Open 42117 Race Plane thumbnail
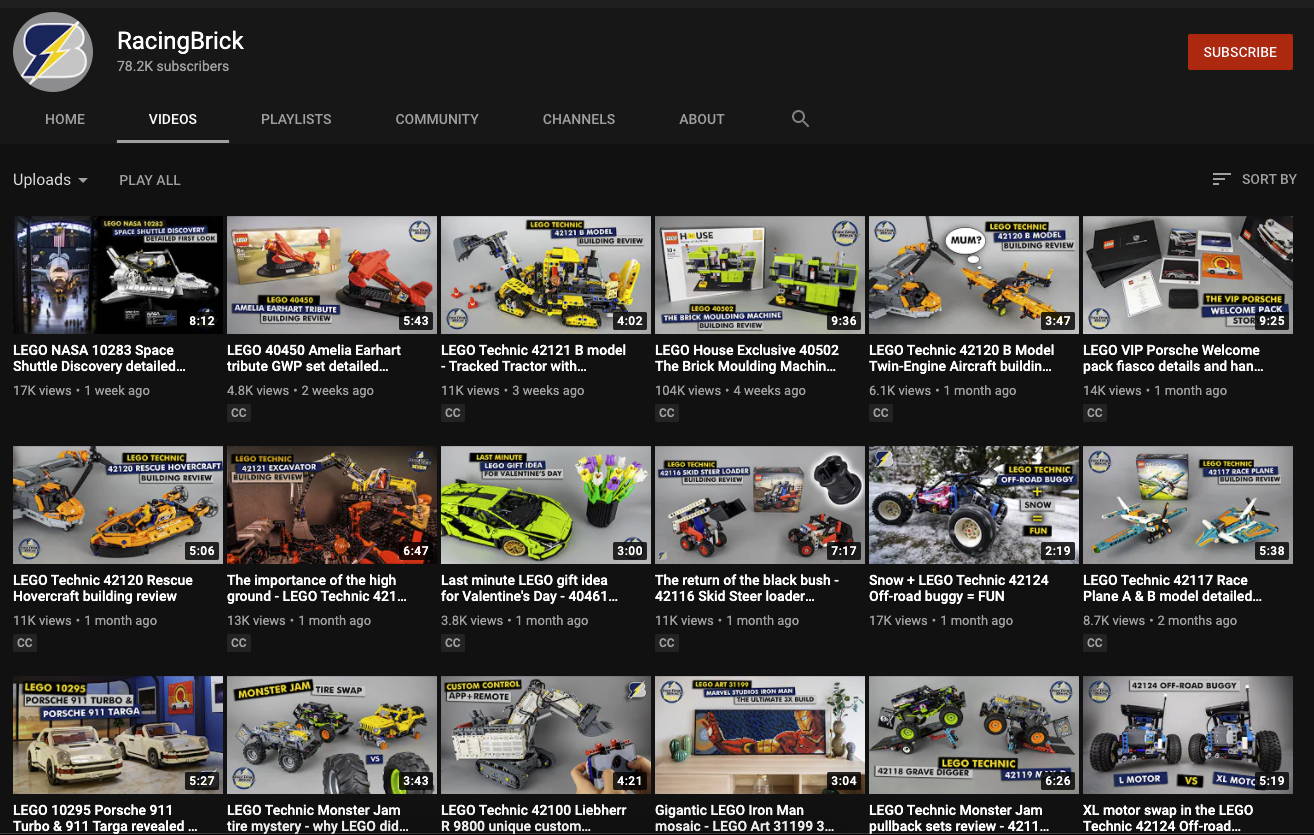The width and height of the screenshot is (1314, 835). [1188, 505]
